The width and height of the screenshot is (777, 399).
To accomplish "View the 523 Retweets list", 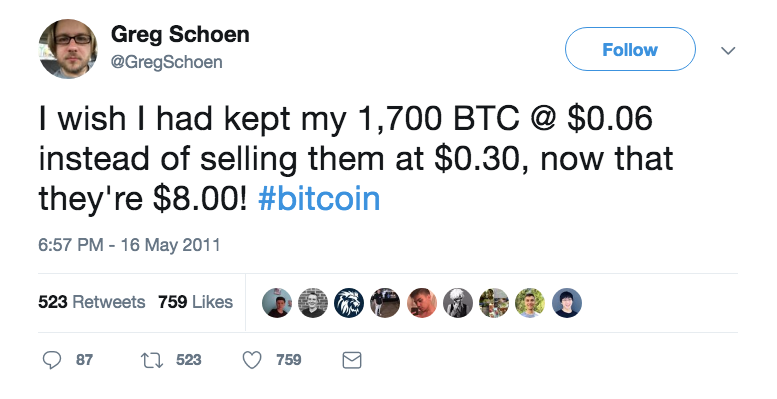I will [92, 302].
